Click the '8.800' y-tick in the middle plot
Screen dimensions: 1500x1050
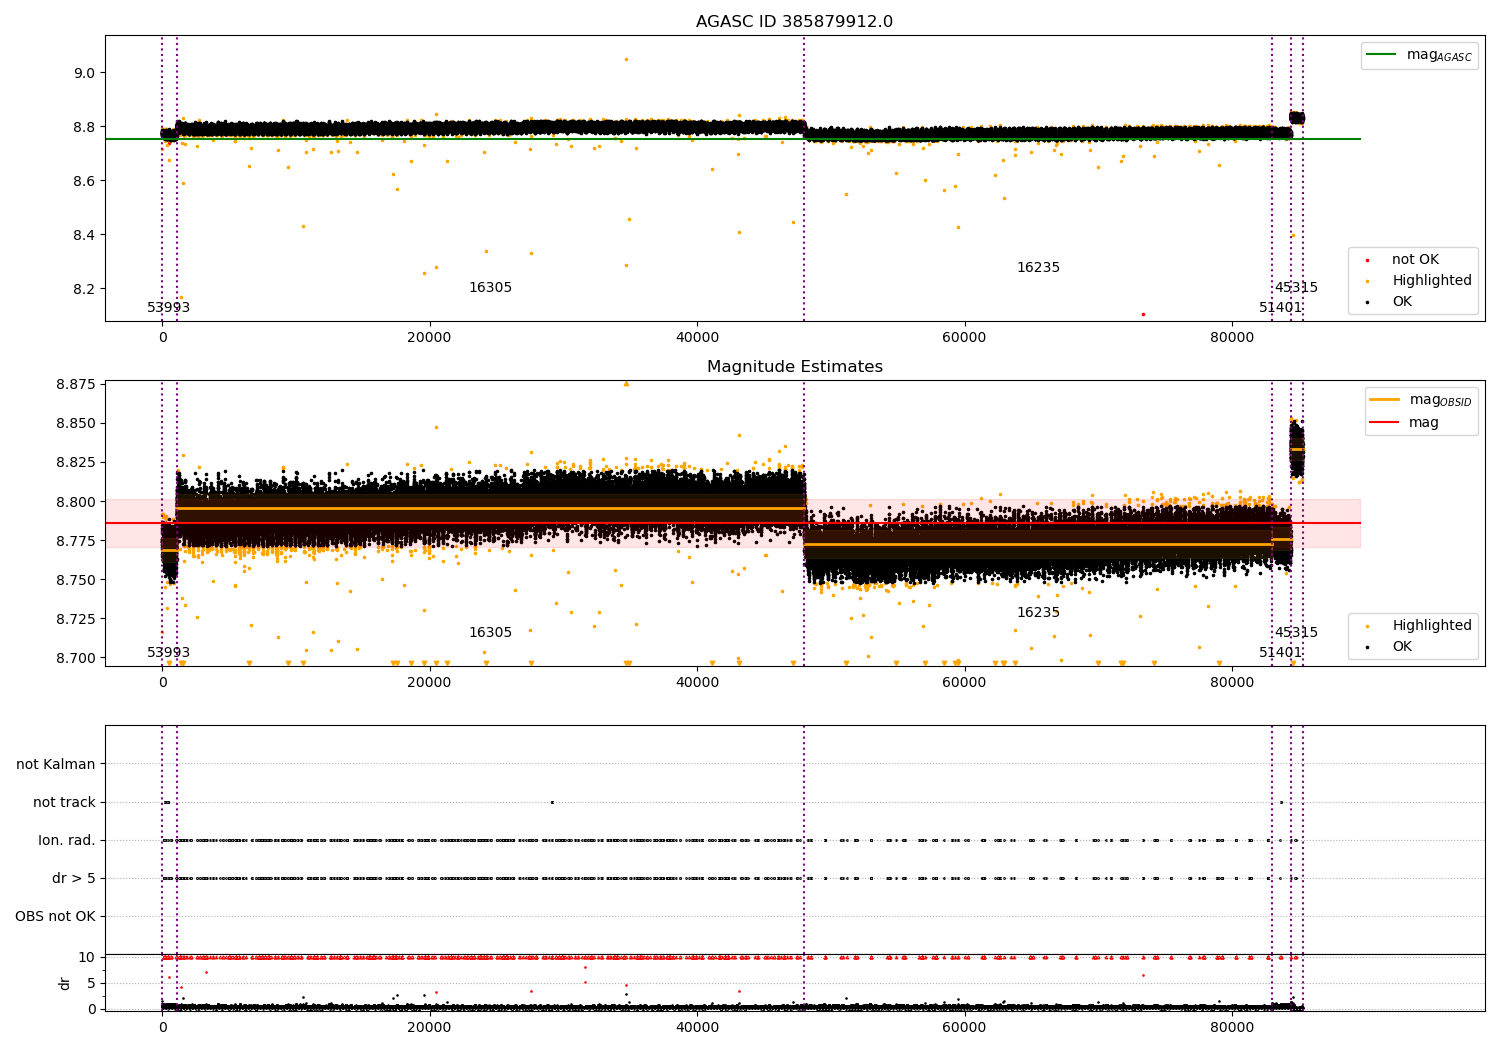click(x=76, y=502)
